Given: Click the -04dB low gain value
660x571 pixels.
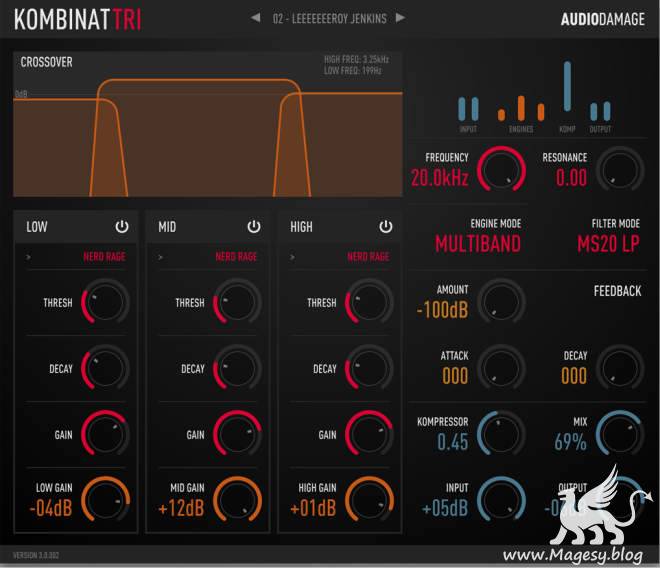Looking at the screenshot, I should tap(51, 508).
